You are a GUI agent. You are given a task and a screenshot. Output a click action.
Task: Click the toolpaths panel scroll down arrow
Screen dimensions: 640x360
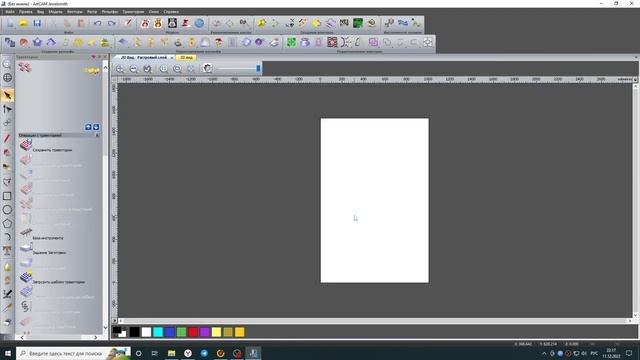[105, 328]
